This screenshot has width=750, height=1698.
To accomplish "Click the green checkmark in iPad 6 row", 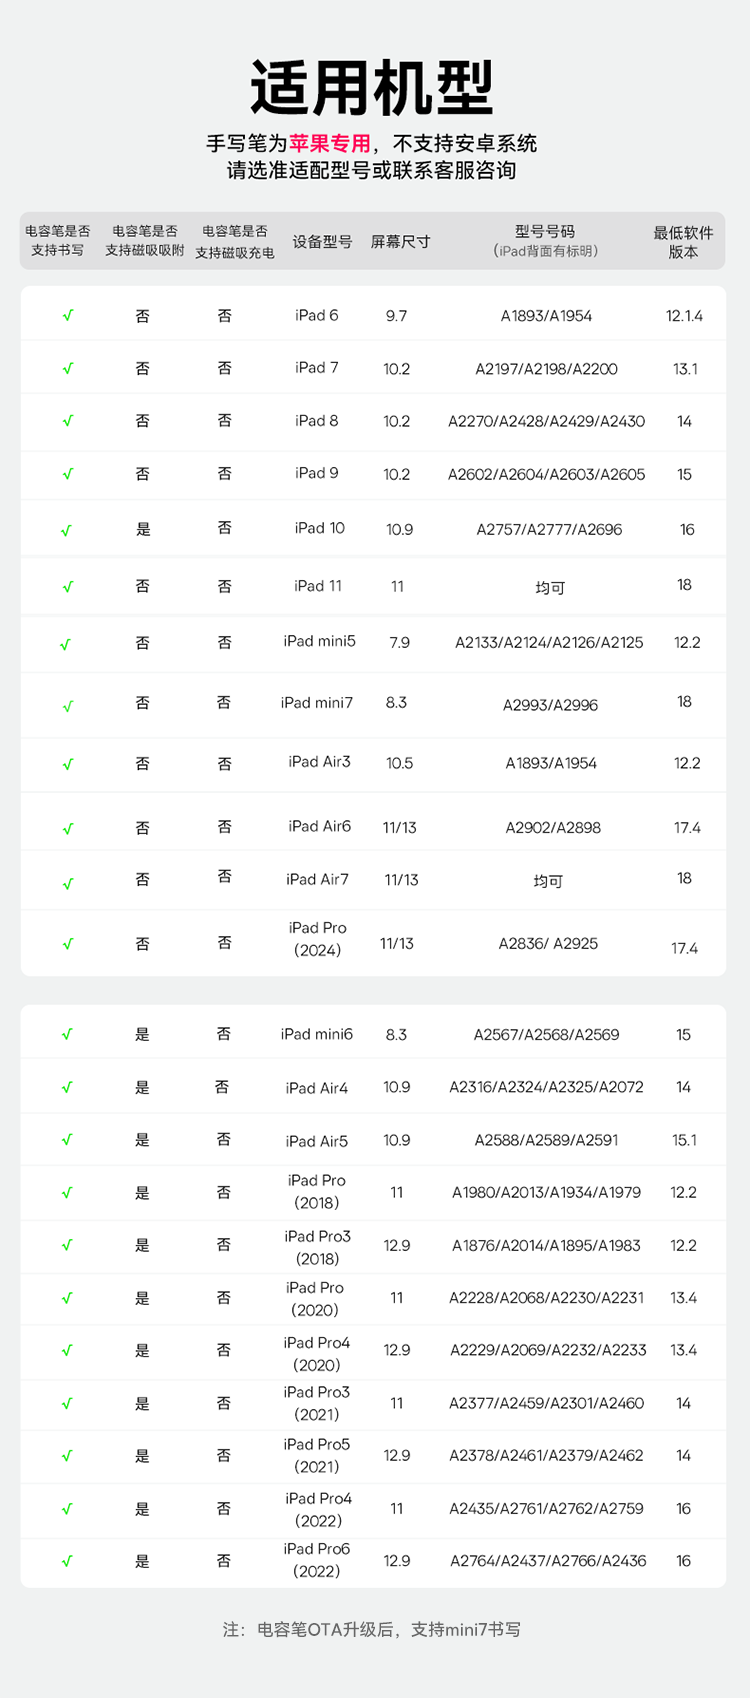I will coord(68,315).
